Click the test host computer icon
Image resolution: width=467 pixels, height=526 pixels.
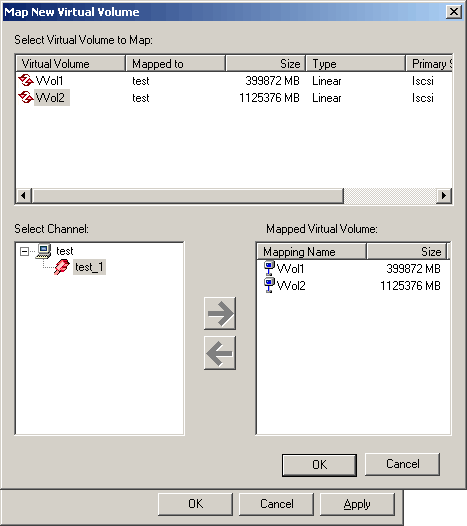tap(44, 251)
